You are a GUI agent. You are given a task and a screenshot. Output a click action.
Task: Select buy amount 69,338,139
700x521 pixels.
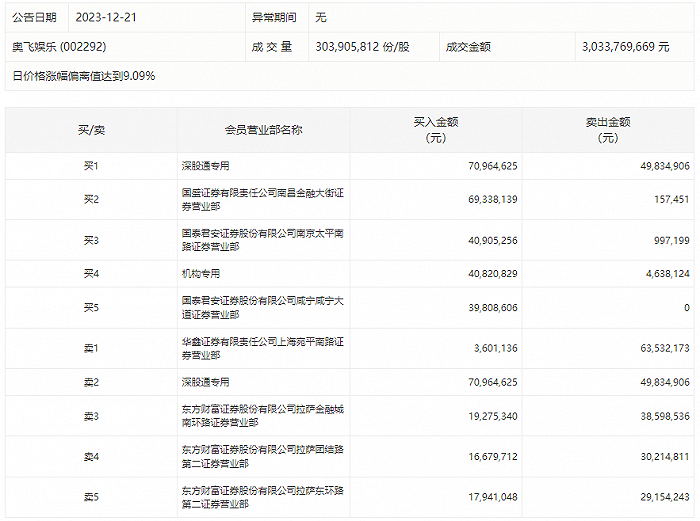tap(493, 200)
